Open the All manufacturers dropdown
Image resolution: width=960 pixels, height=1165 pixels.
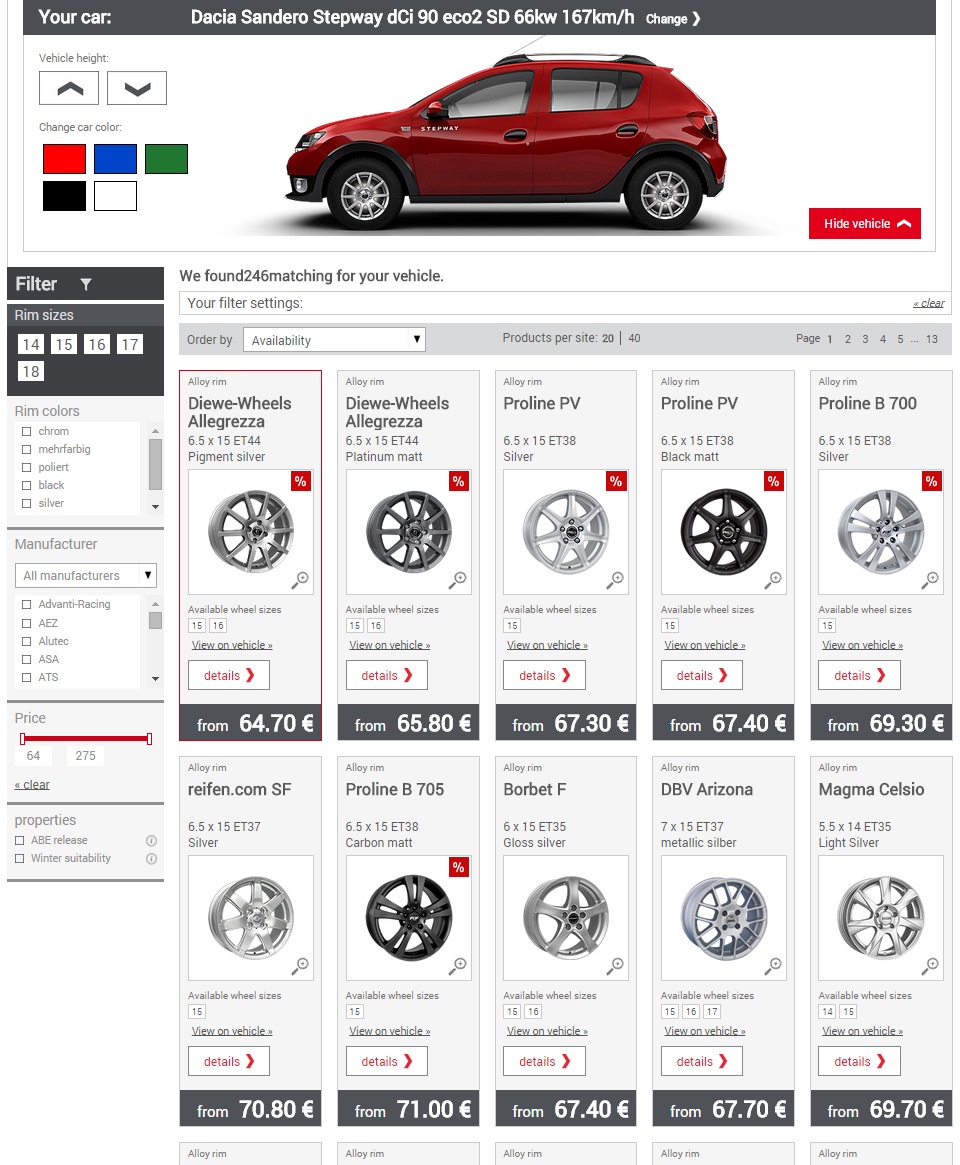[85, 575]
